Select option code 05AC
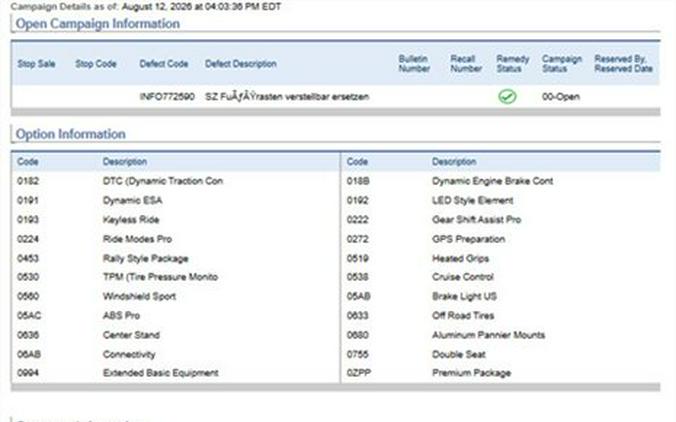 point(29,316)
